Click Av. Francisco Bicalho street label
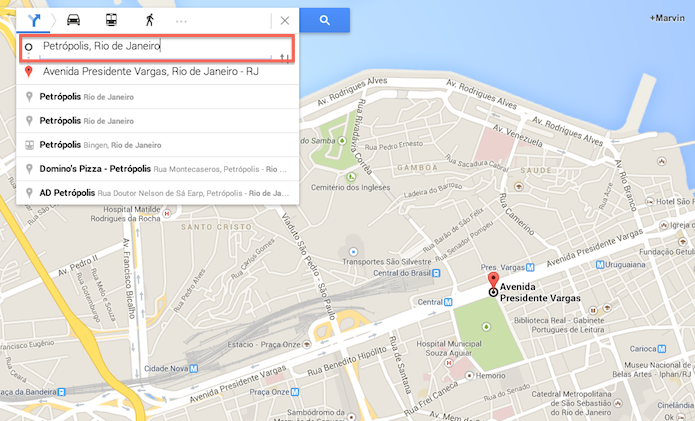The height and width of the screenshot is (421, 695). (x=129, y=278)
